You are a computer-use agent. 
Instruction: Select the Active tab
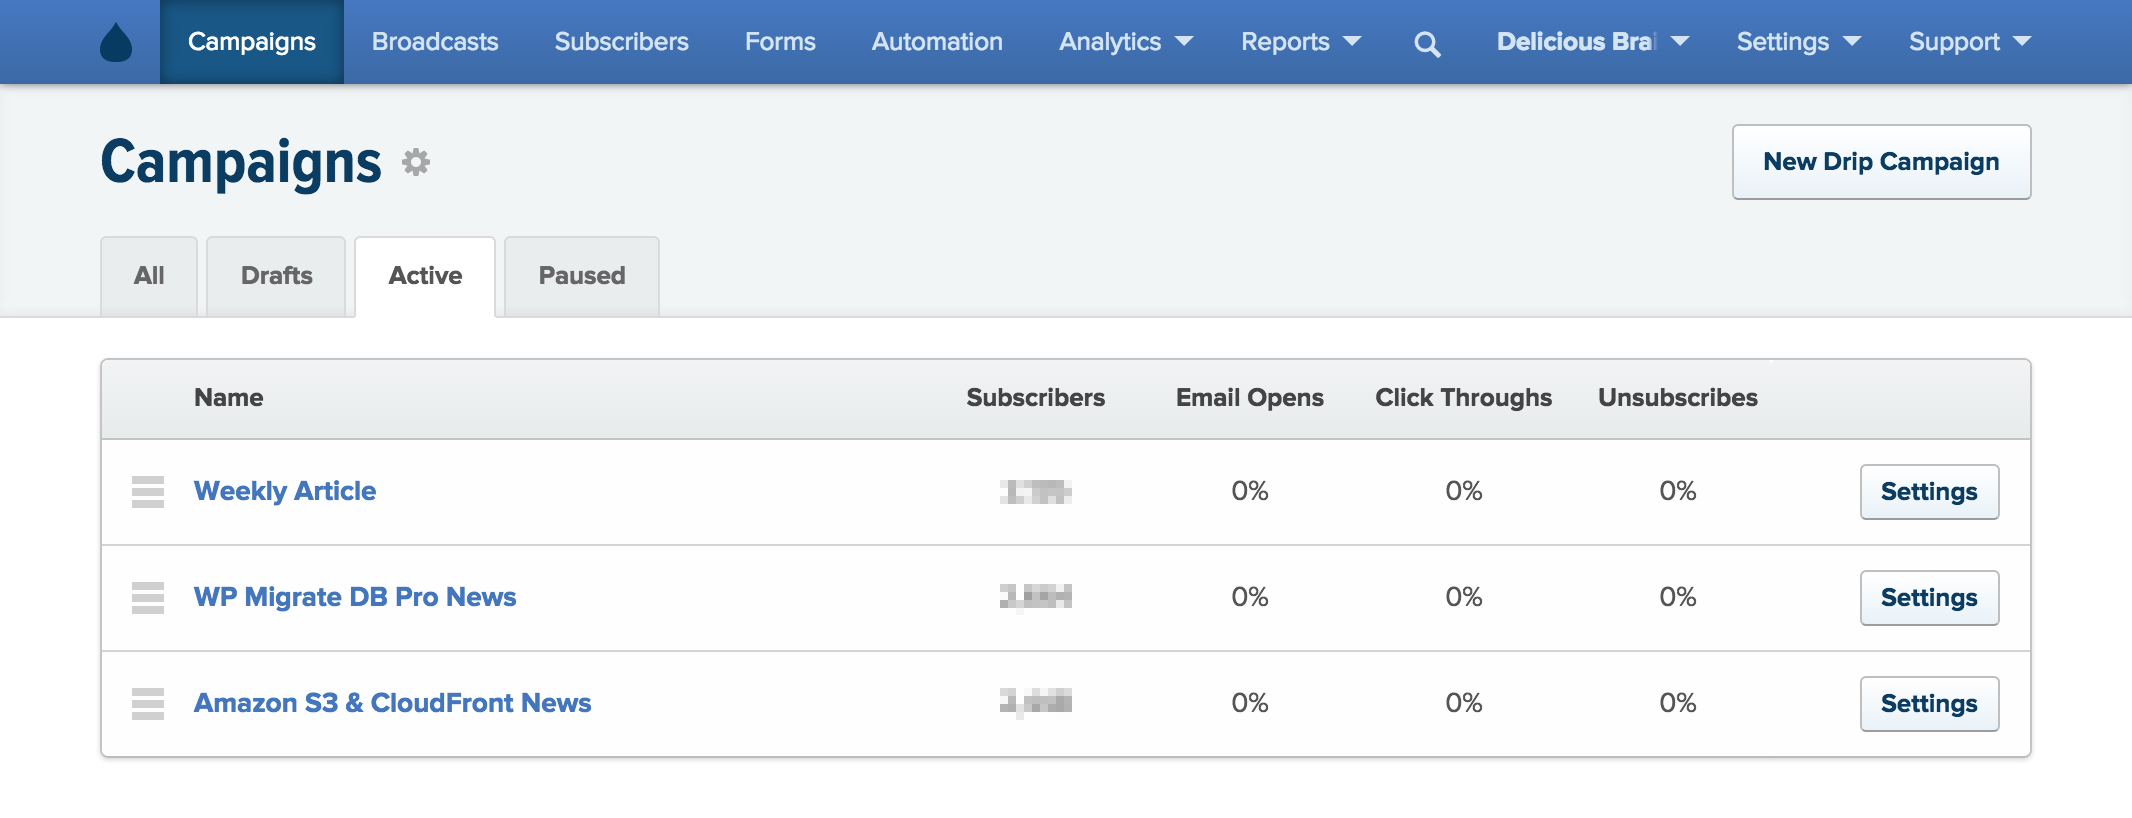[x=425, y=276]
